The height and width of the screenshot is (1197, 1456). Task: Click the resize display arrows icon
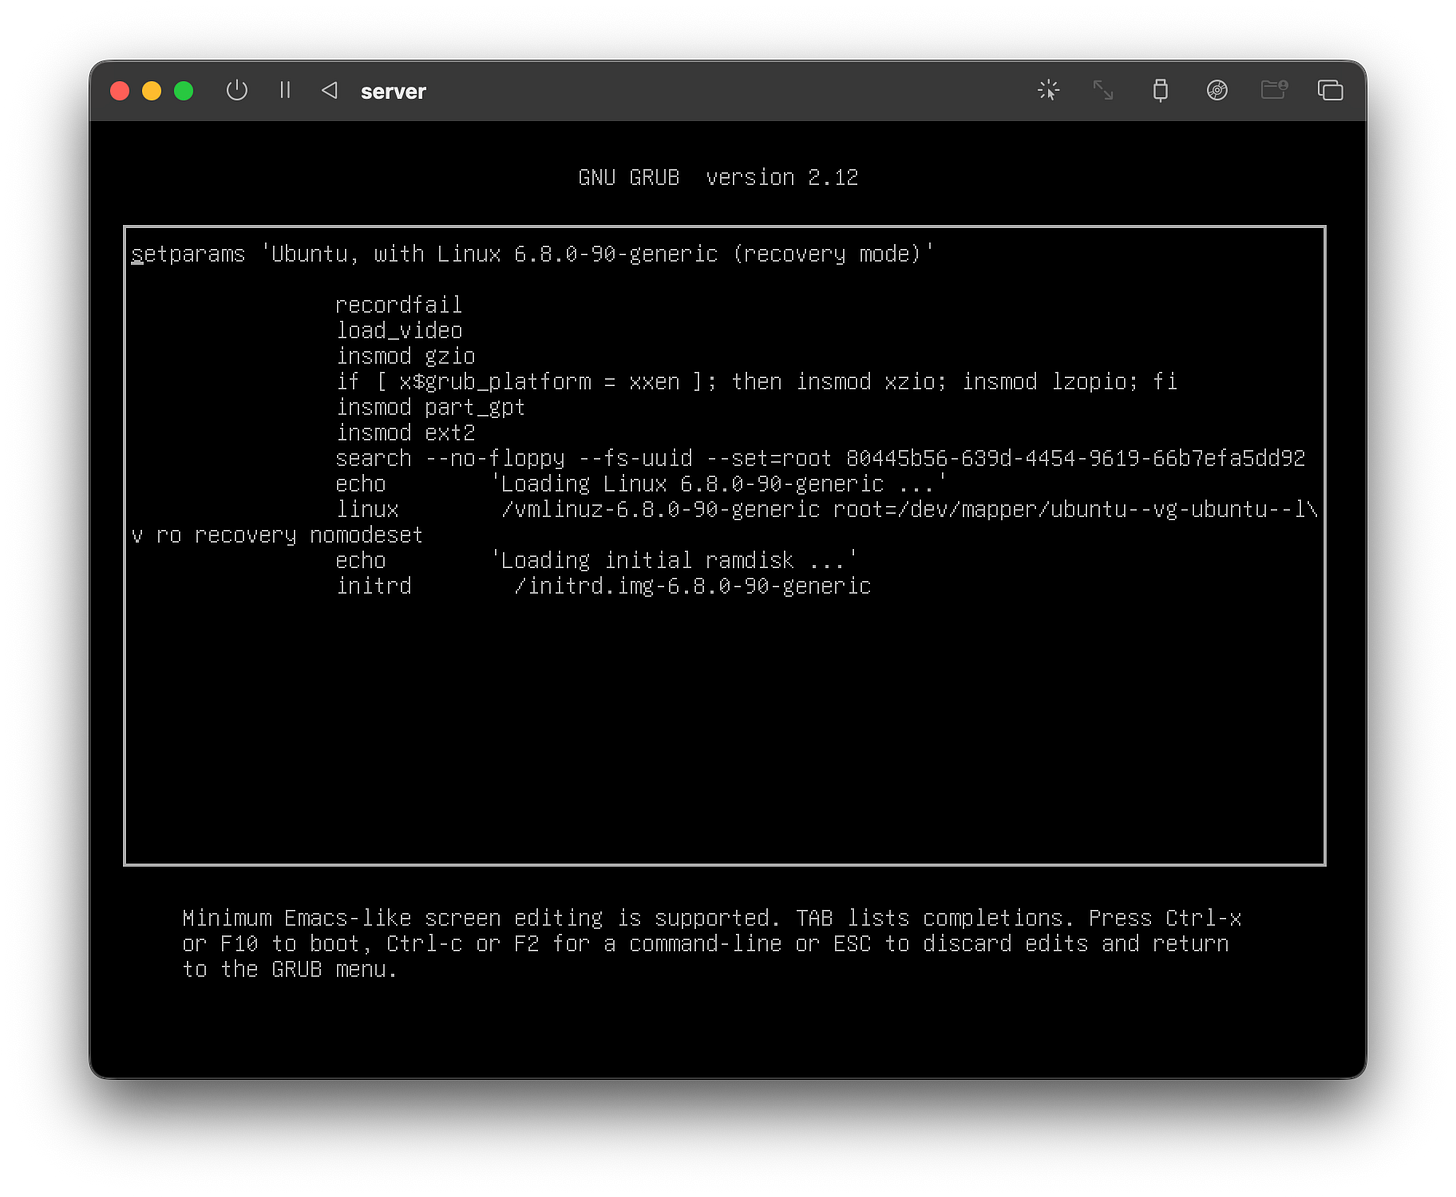tap(1103, 91)
